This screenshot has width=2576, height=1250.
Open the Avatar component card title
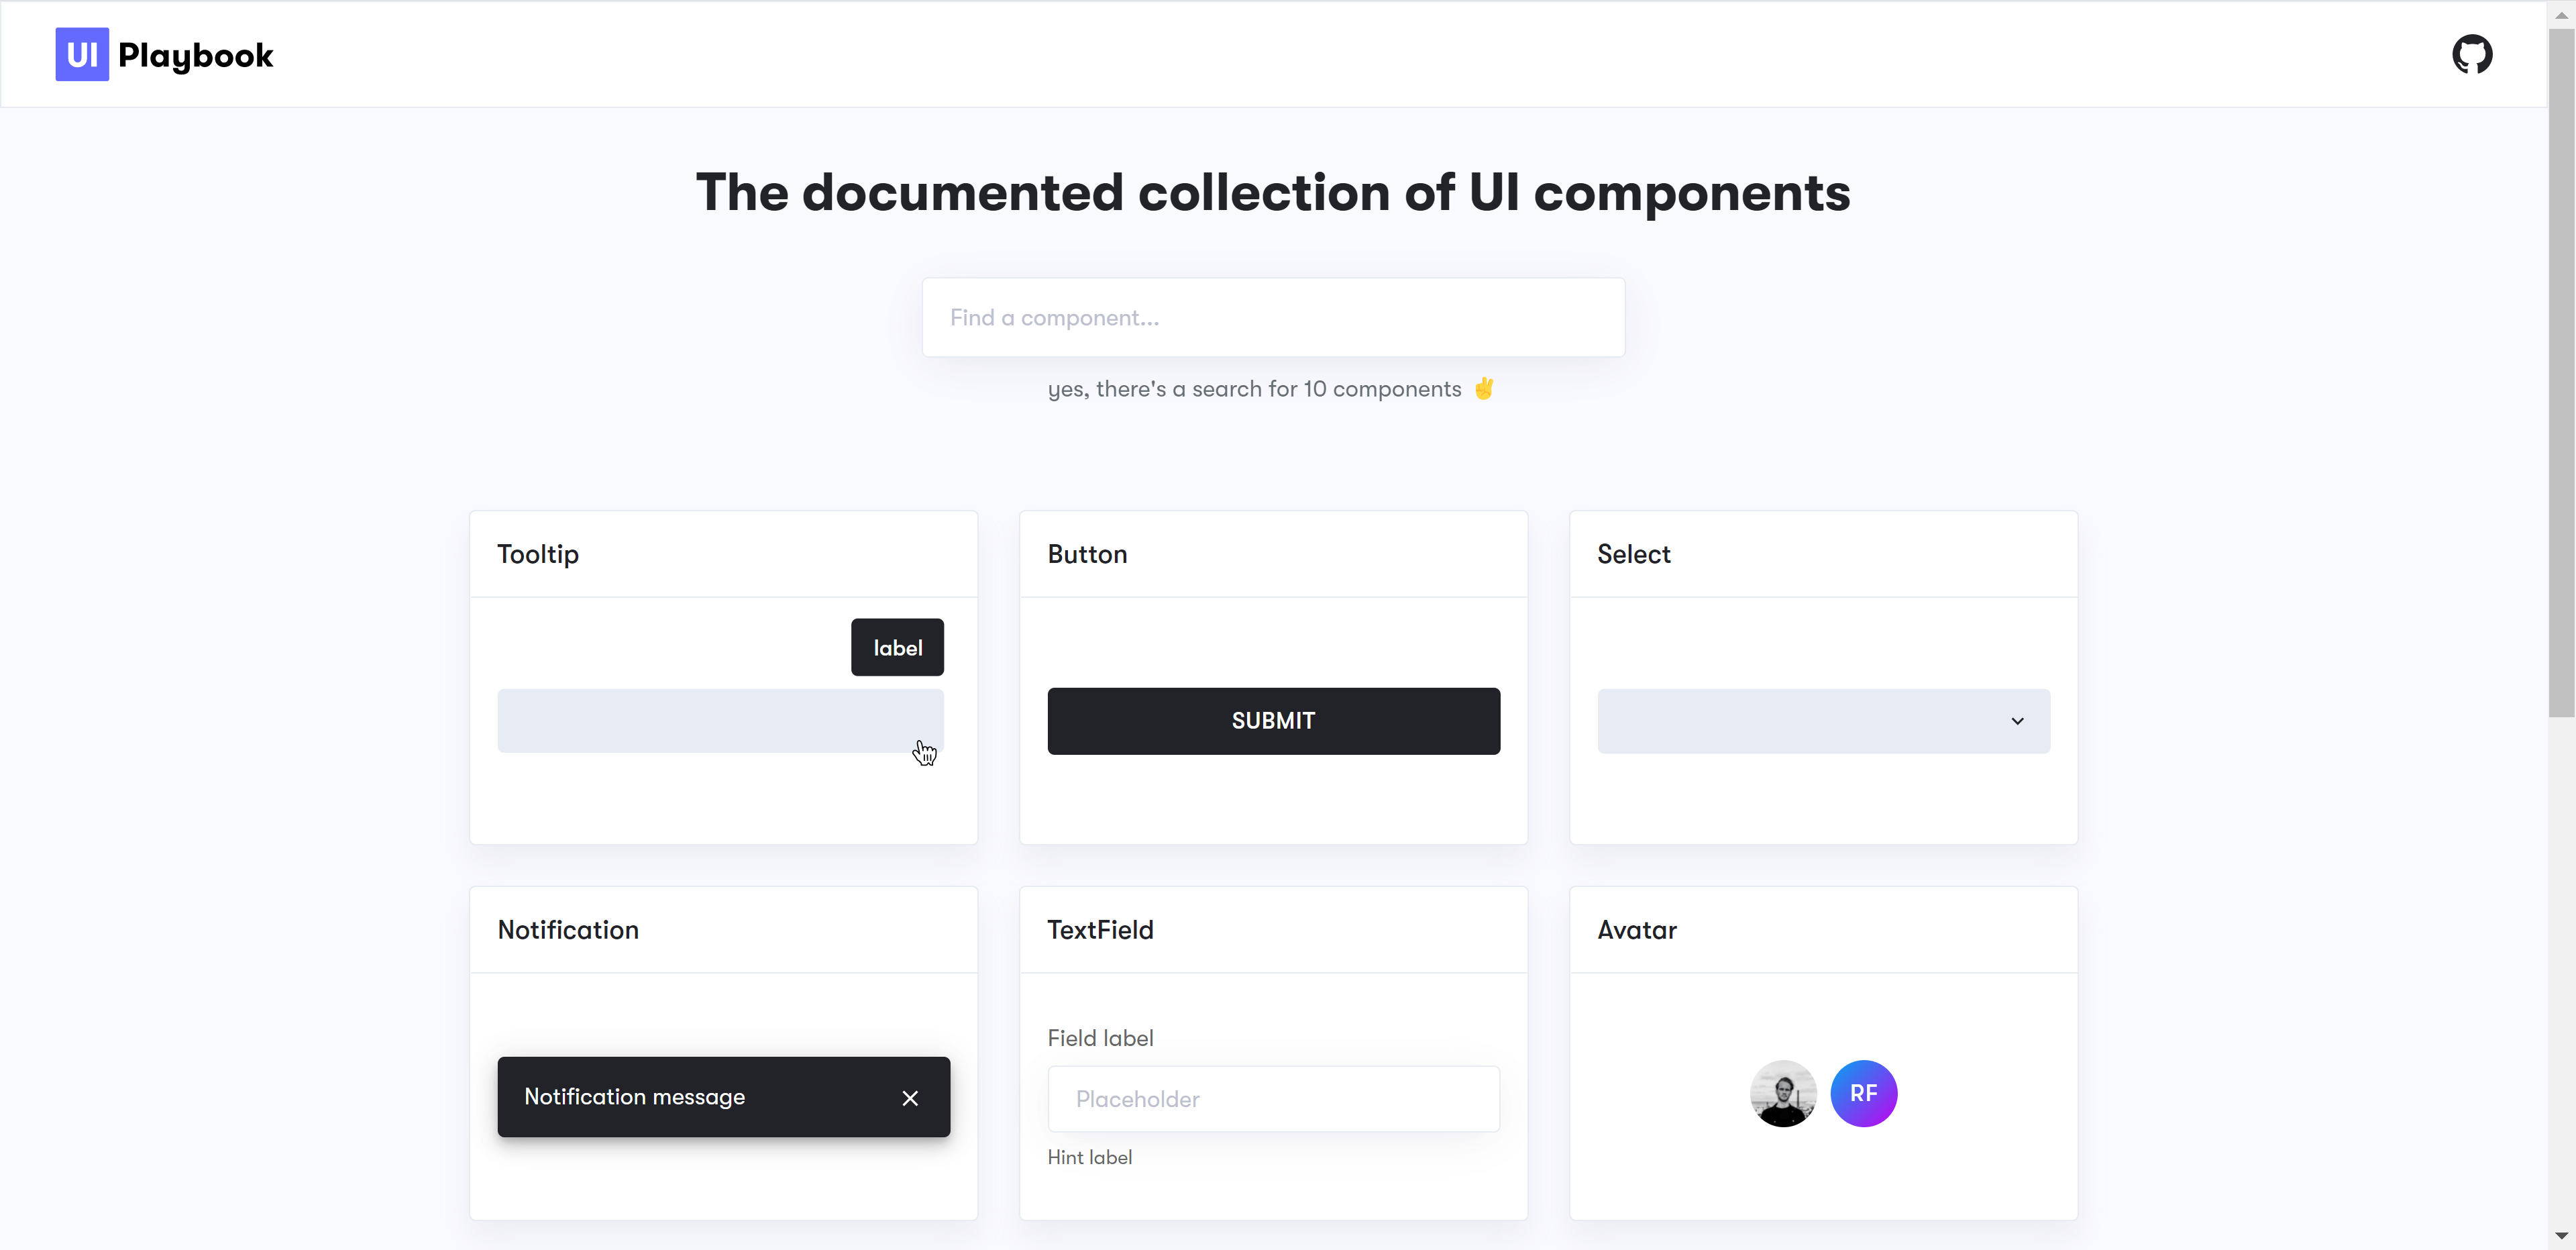coord(1636,930)
